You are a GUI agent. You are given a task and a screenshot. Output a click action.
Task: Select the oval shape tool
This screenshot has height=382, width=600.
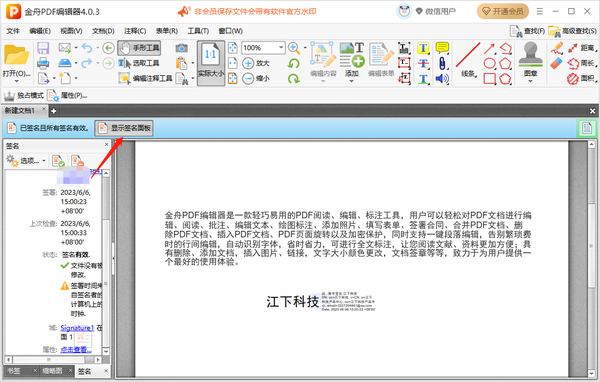point(489,63)
